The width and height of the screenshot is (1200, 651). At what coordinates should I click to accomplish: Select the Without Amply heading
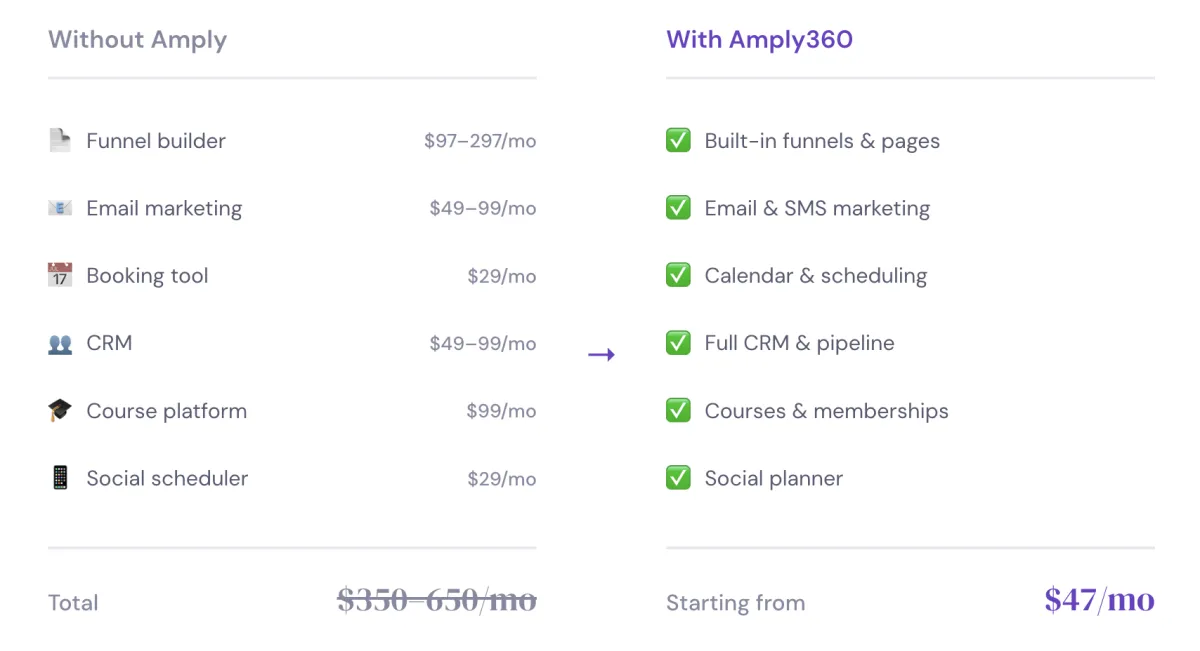(x=137, y=40)
